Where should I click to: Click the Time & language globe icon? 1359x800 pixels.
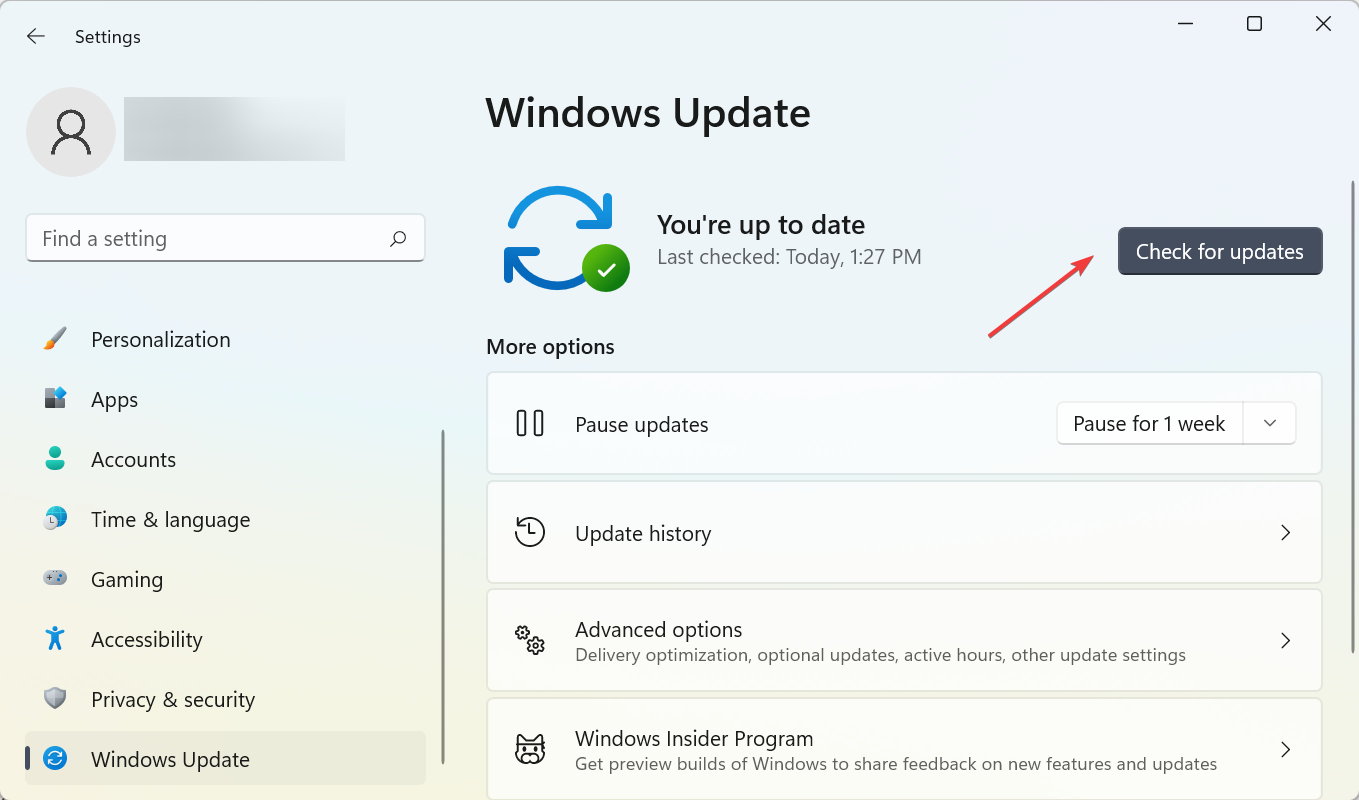pyautogui.click(x=55, y=519)
